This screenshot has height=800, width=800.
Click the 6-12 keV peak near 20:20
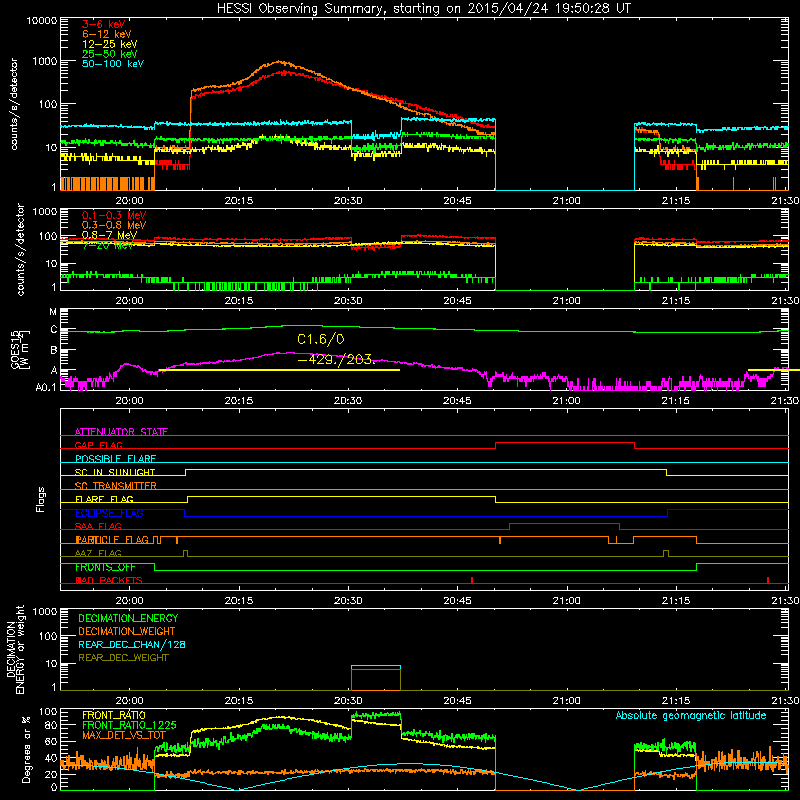(x=279, y=62)
